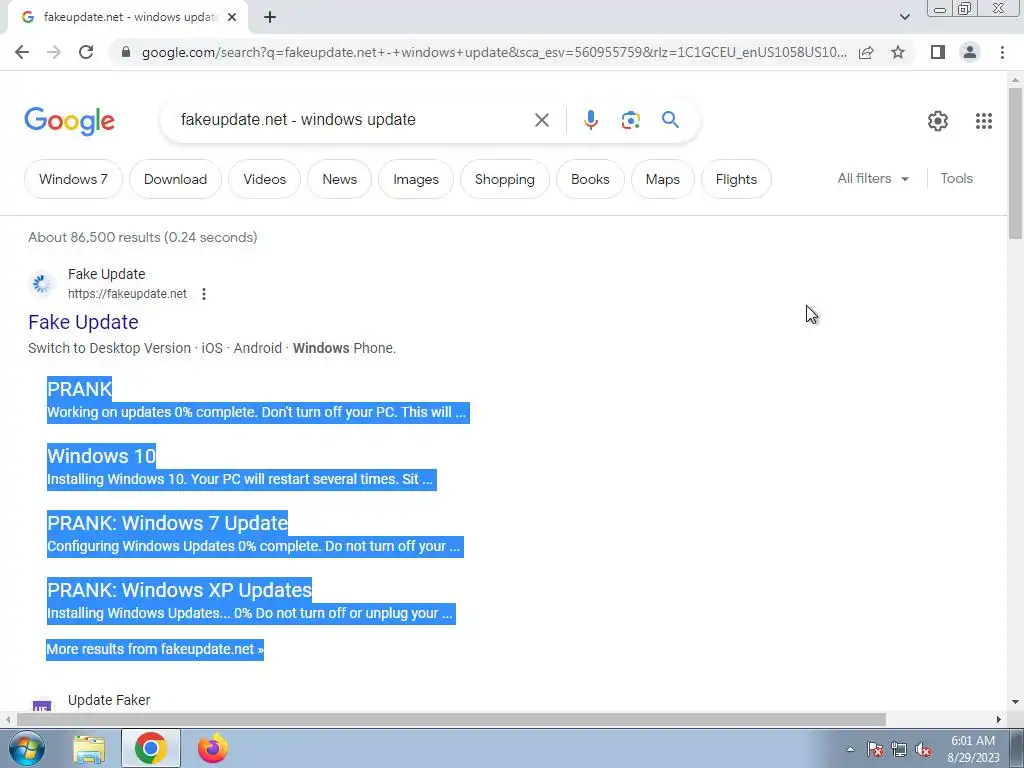Close the fakeupdate.net browser tab

click(232, 18)
